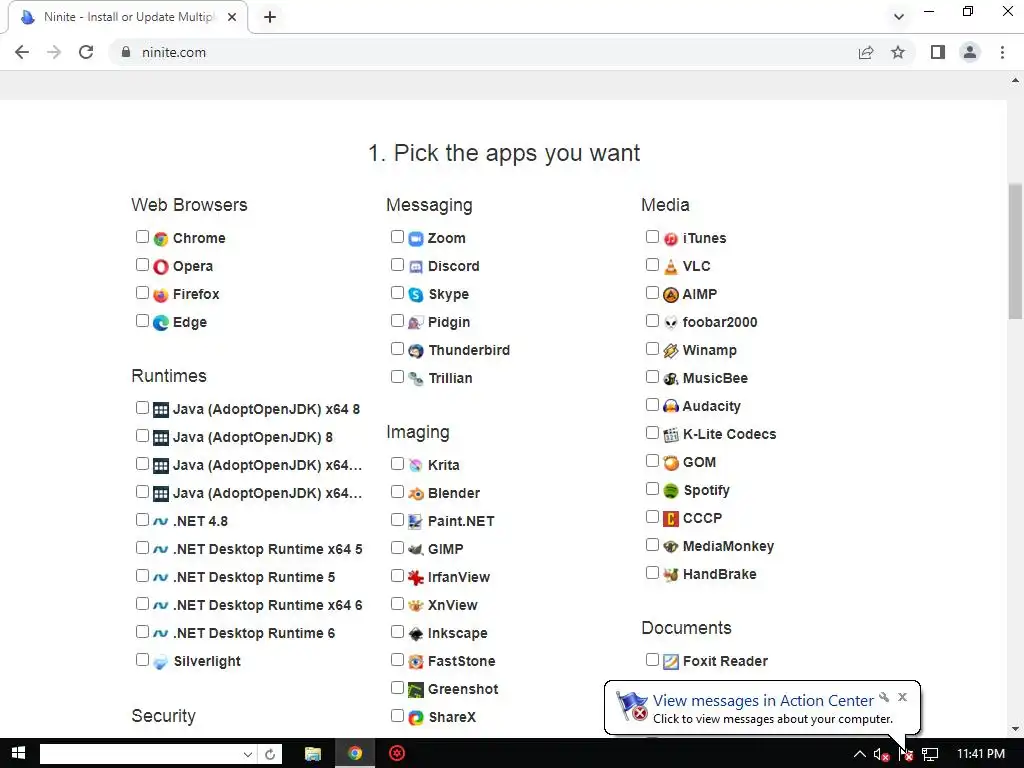Image resolution: width=1024 pixels, height=768 pixels.
Task: Click the Firefox logo icon
Action: coord(161,295)
